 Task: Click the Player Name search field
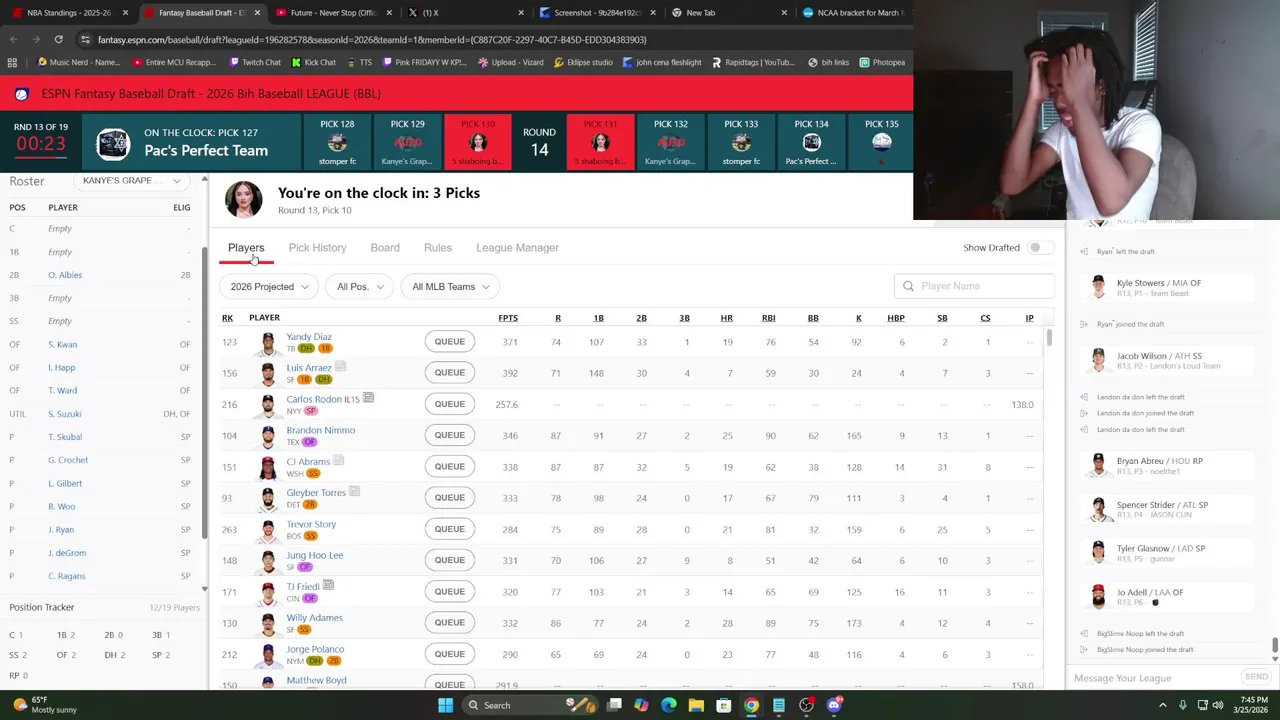(975, 286)
